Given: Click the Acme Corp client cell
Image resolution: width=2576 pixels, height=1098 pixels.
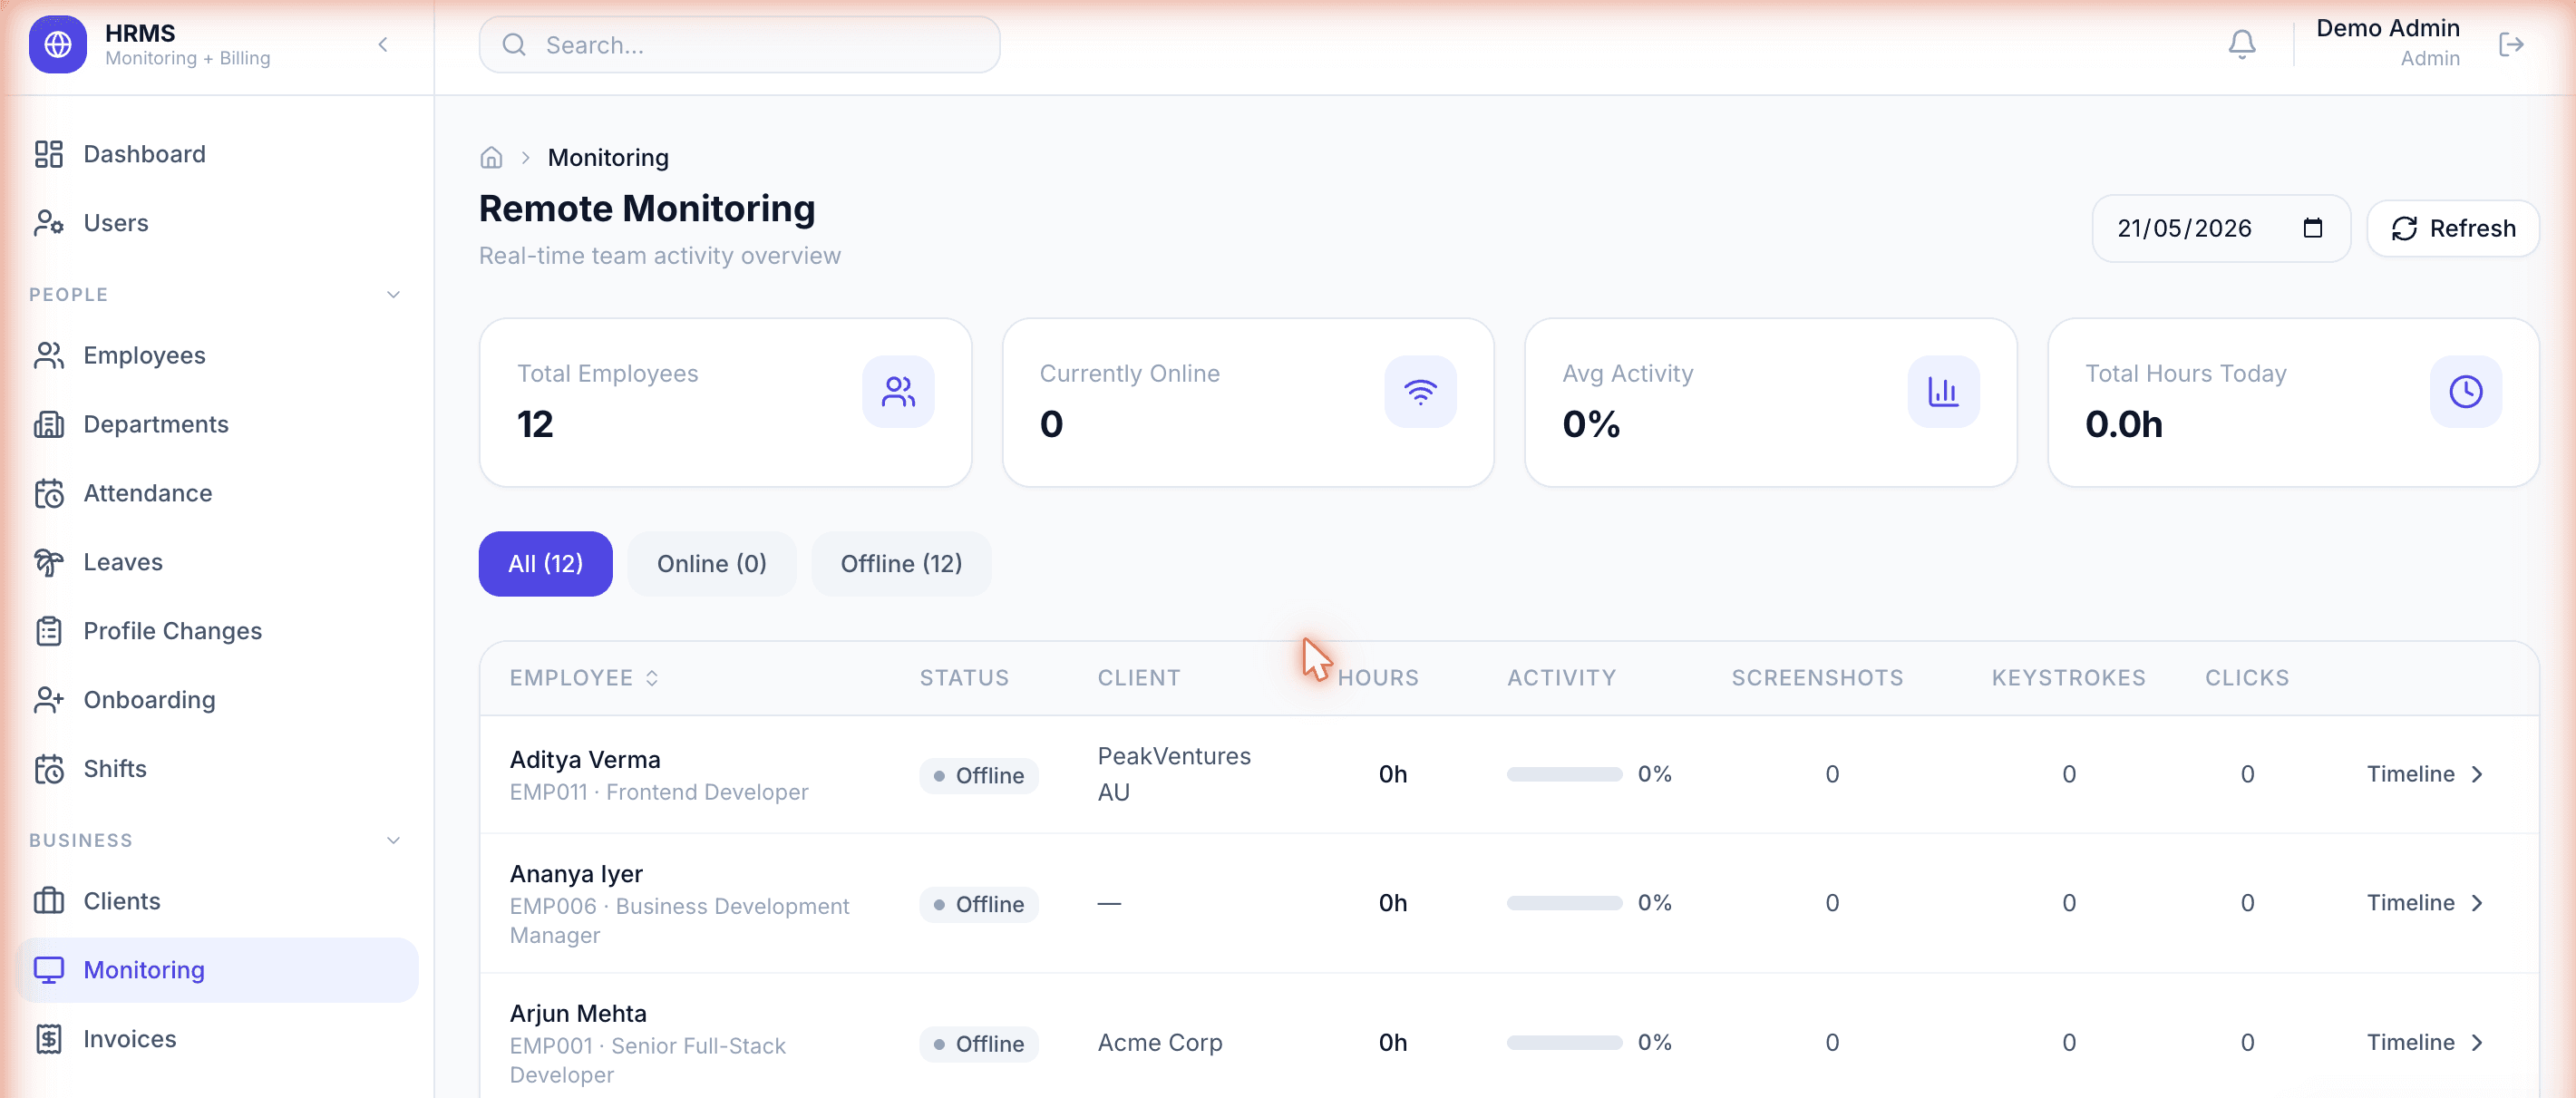Looking at the screenshot, I should coord(1160,1043).
